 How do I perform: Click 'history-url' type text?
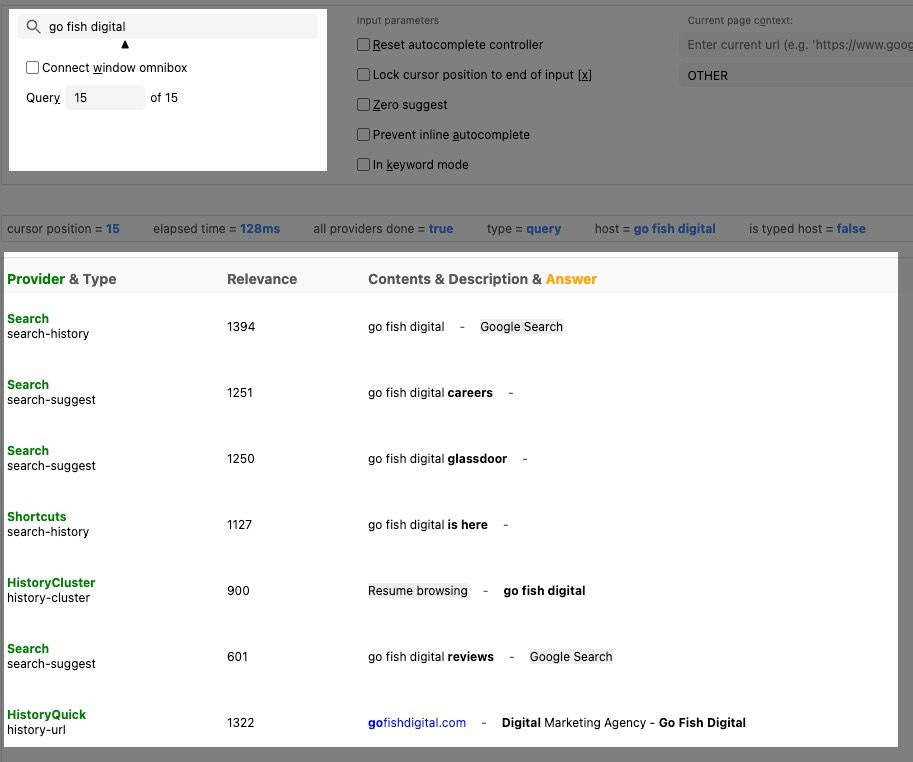pyautogui.click(x=36, y=730)
